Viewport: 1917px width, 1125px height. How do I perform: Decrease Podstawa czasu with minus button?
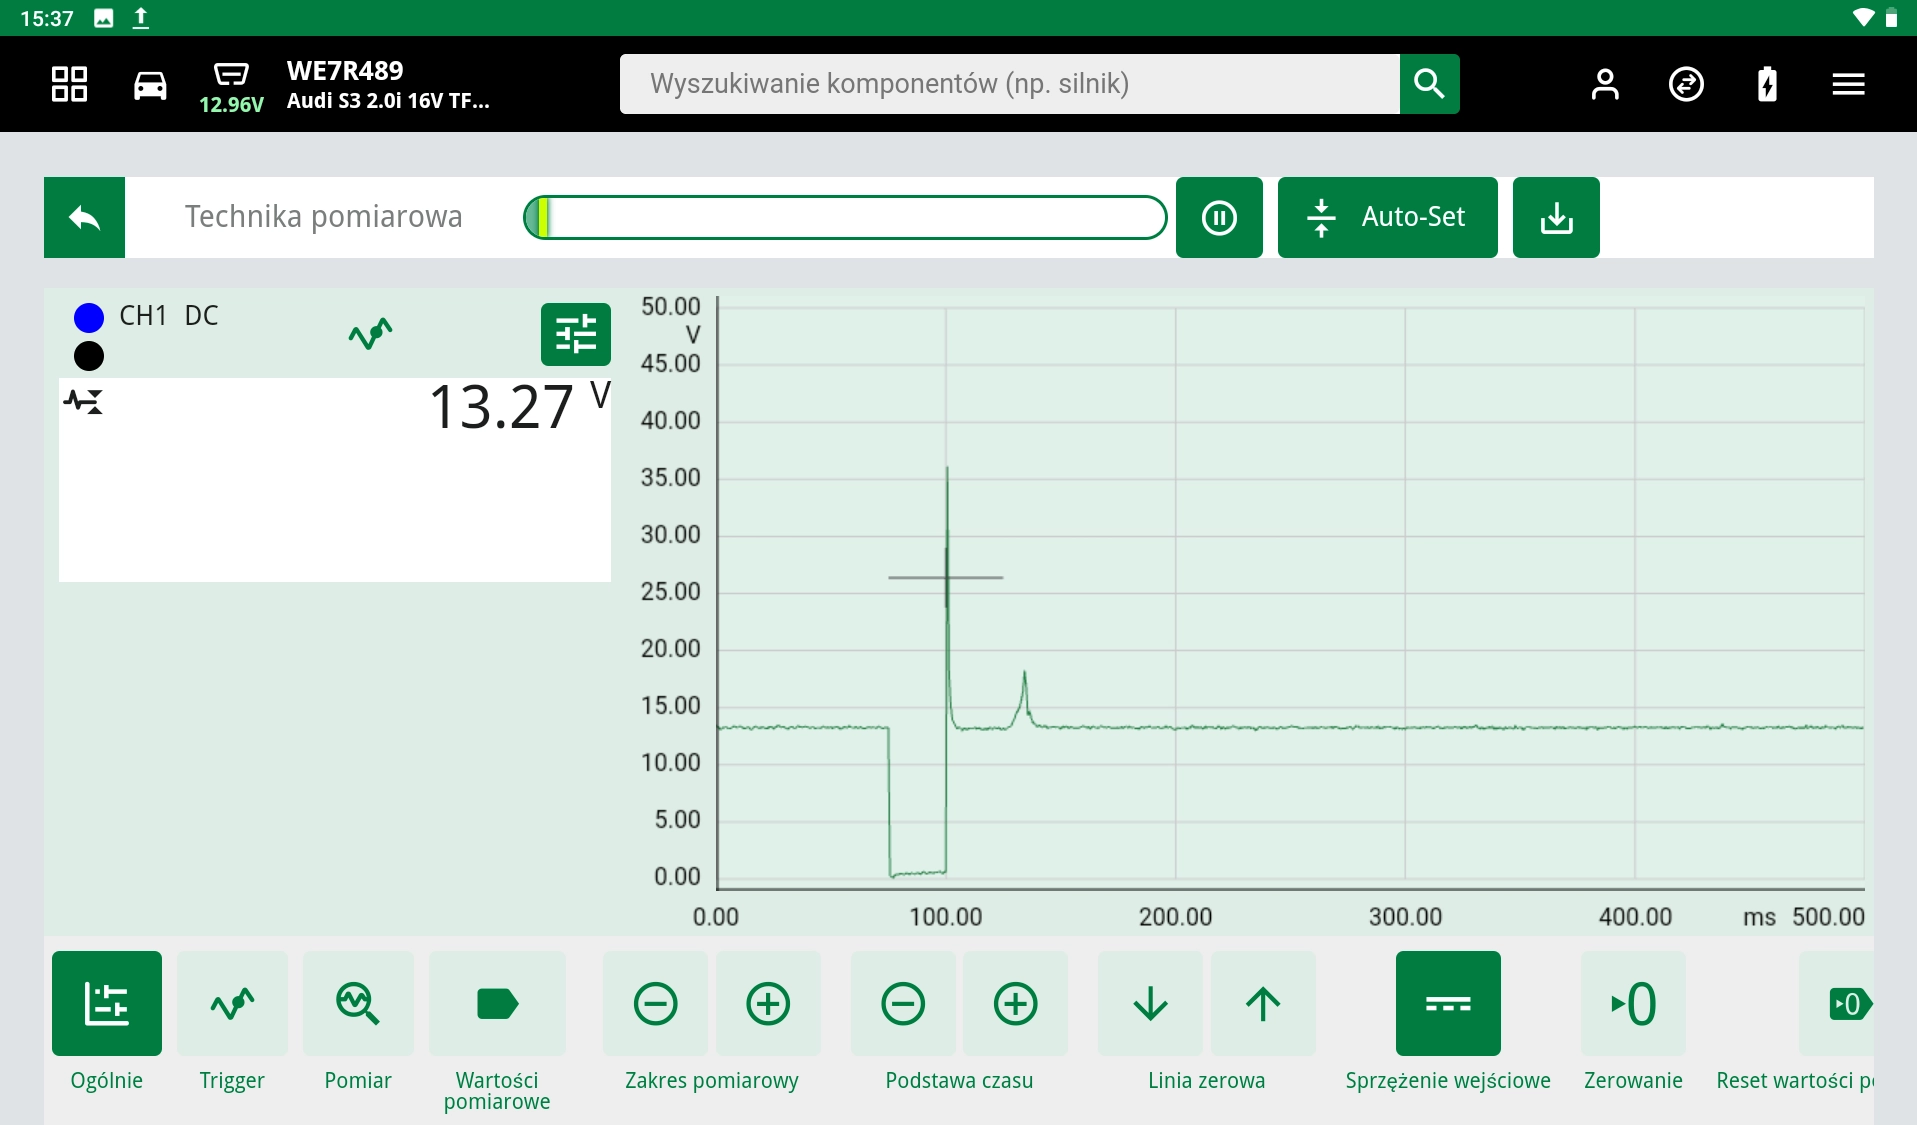(903, 1003)
